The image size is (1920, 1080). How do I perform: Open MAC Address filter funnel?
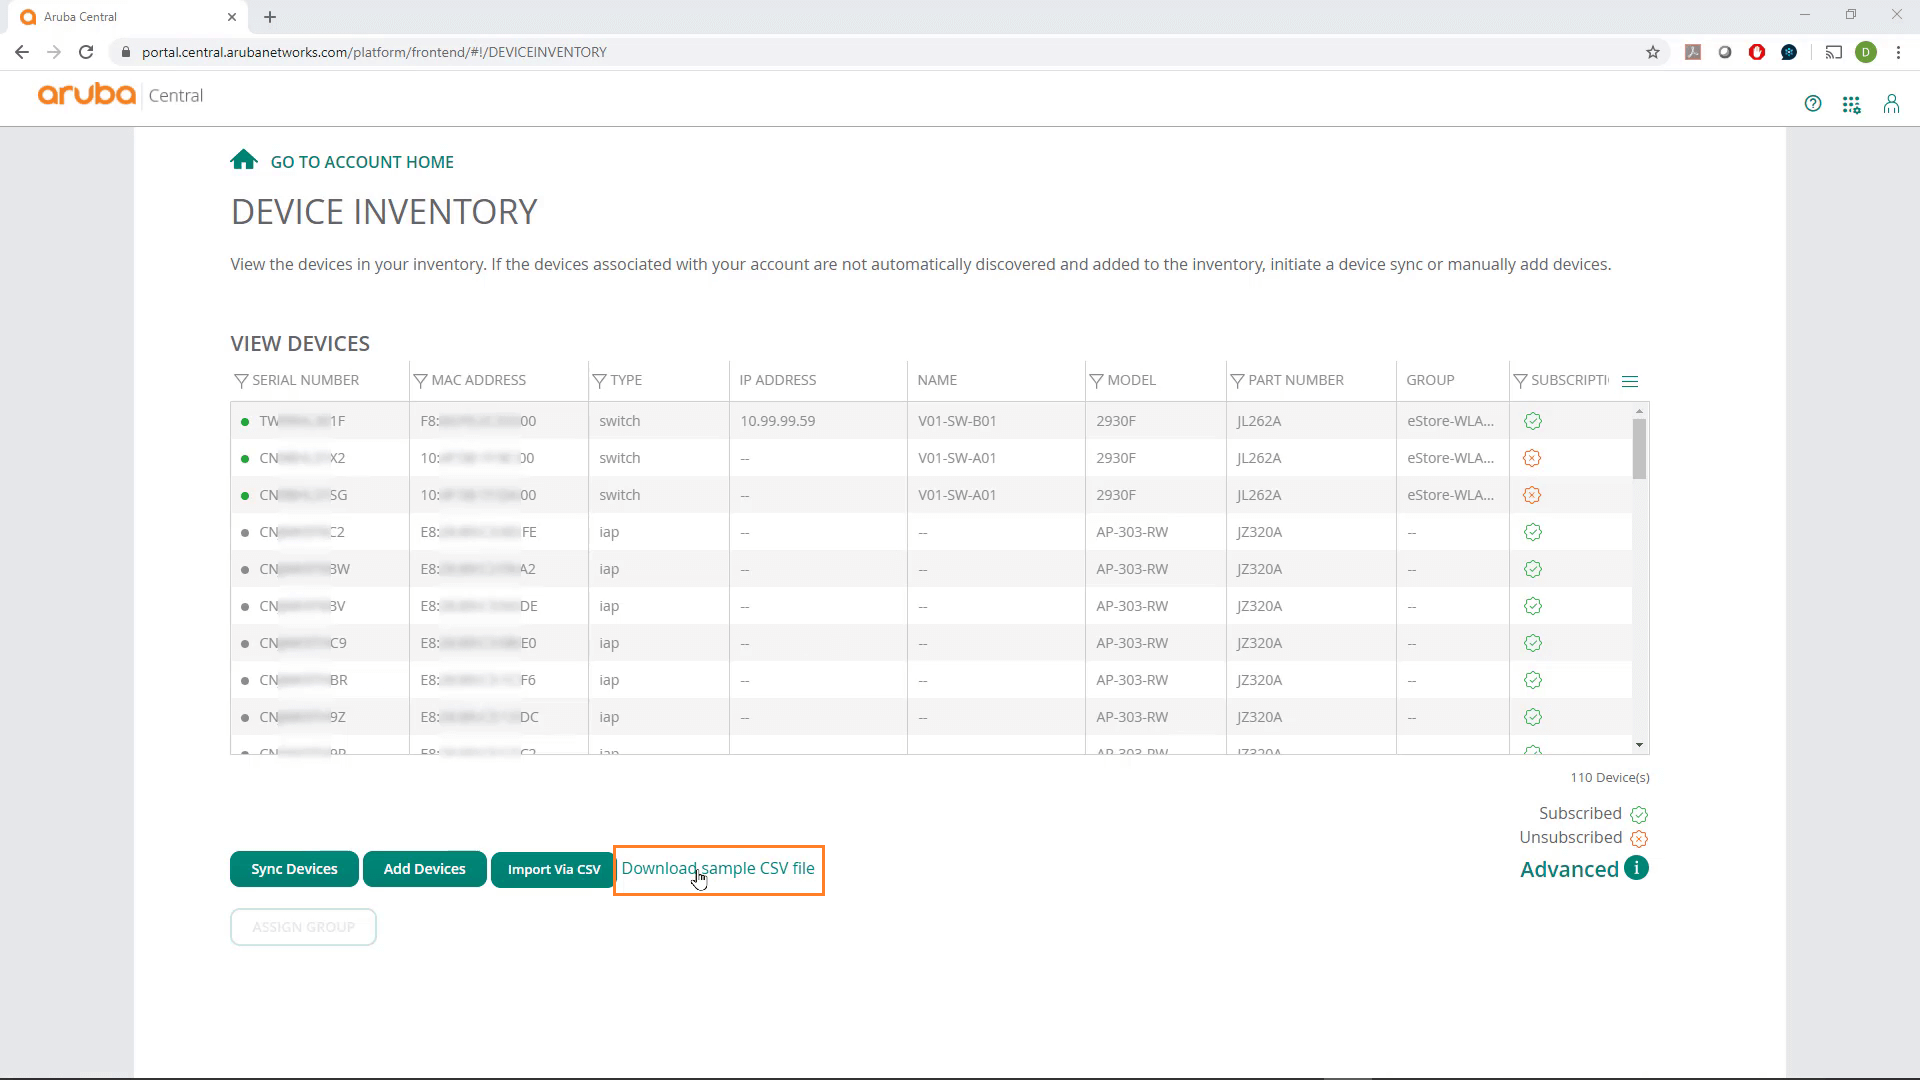(420, 381)
